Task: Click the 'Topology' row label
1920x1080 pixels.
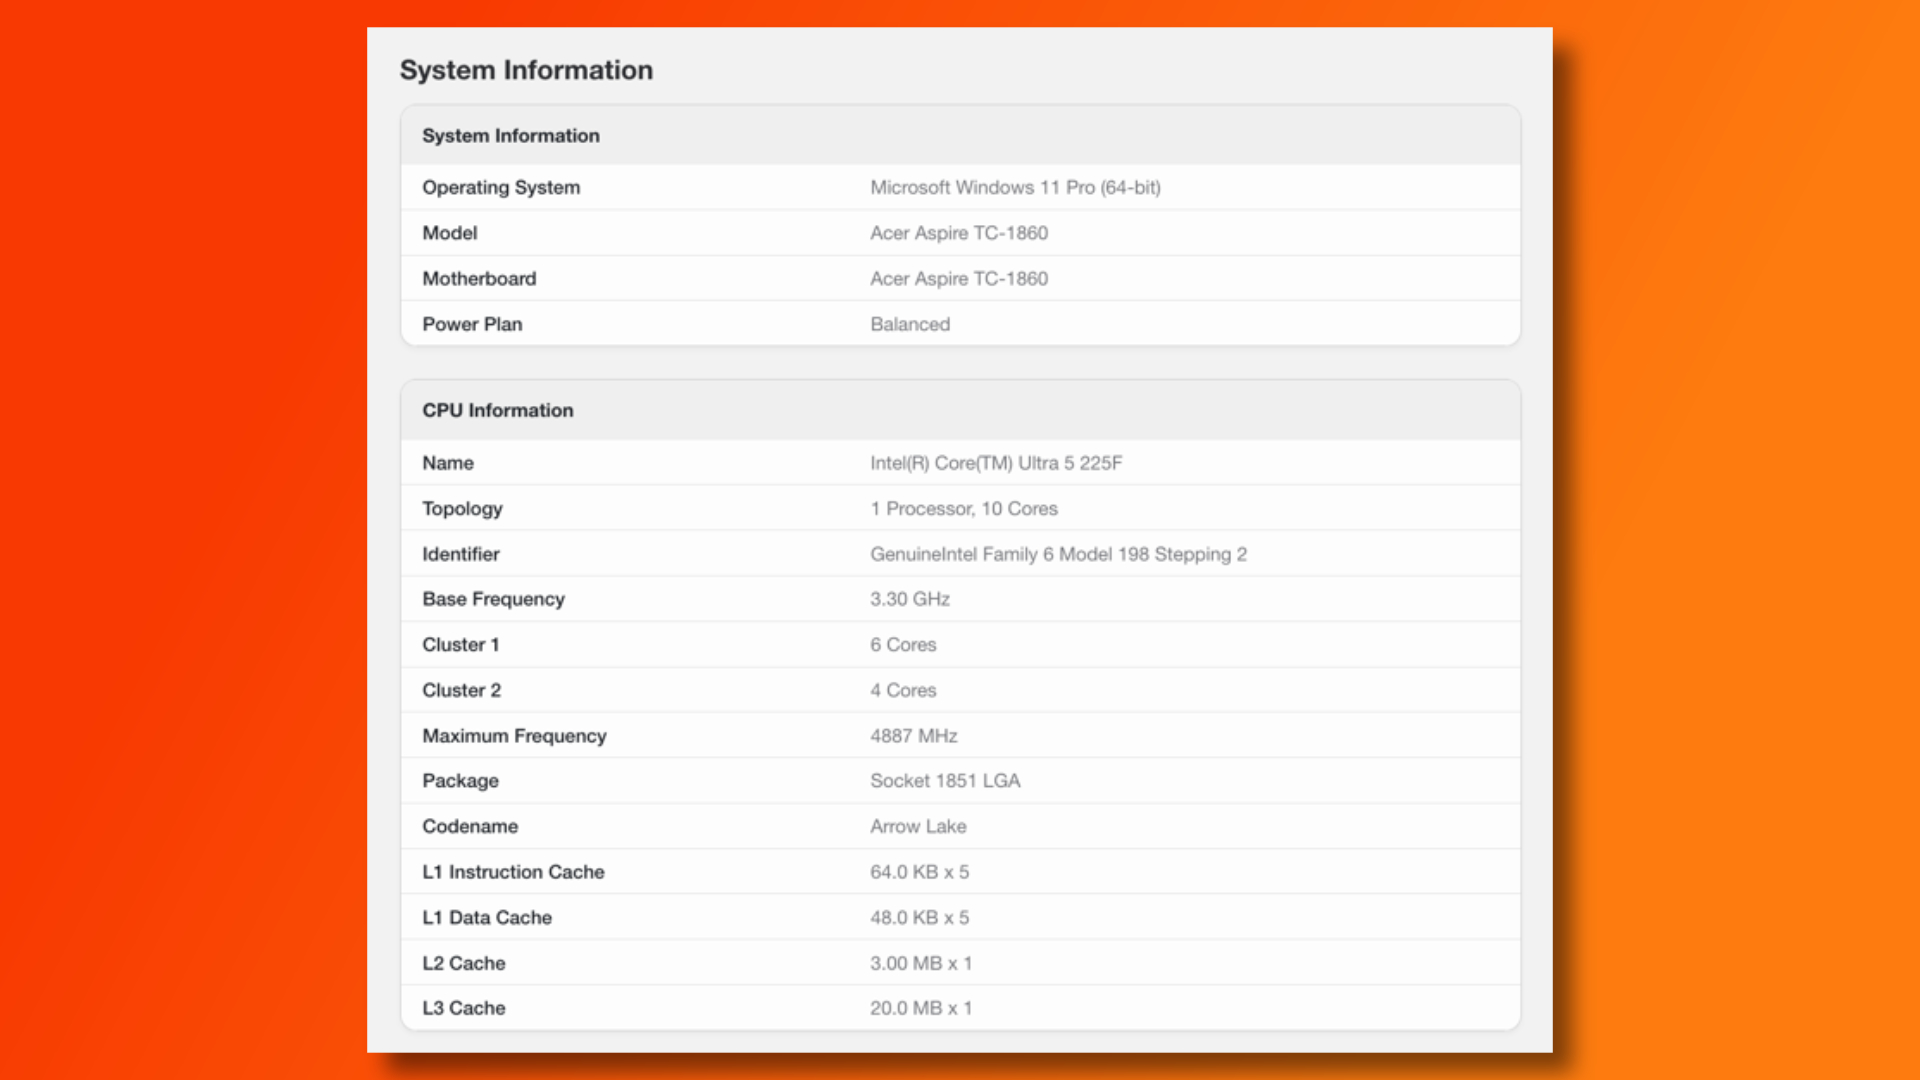Action: (462, 509)
